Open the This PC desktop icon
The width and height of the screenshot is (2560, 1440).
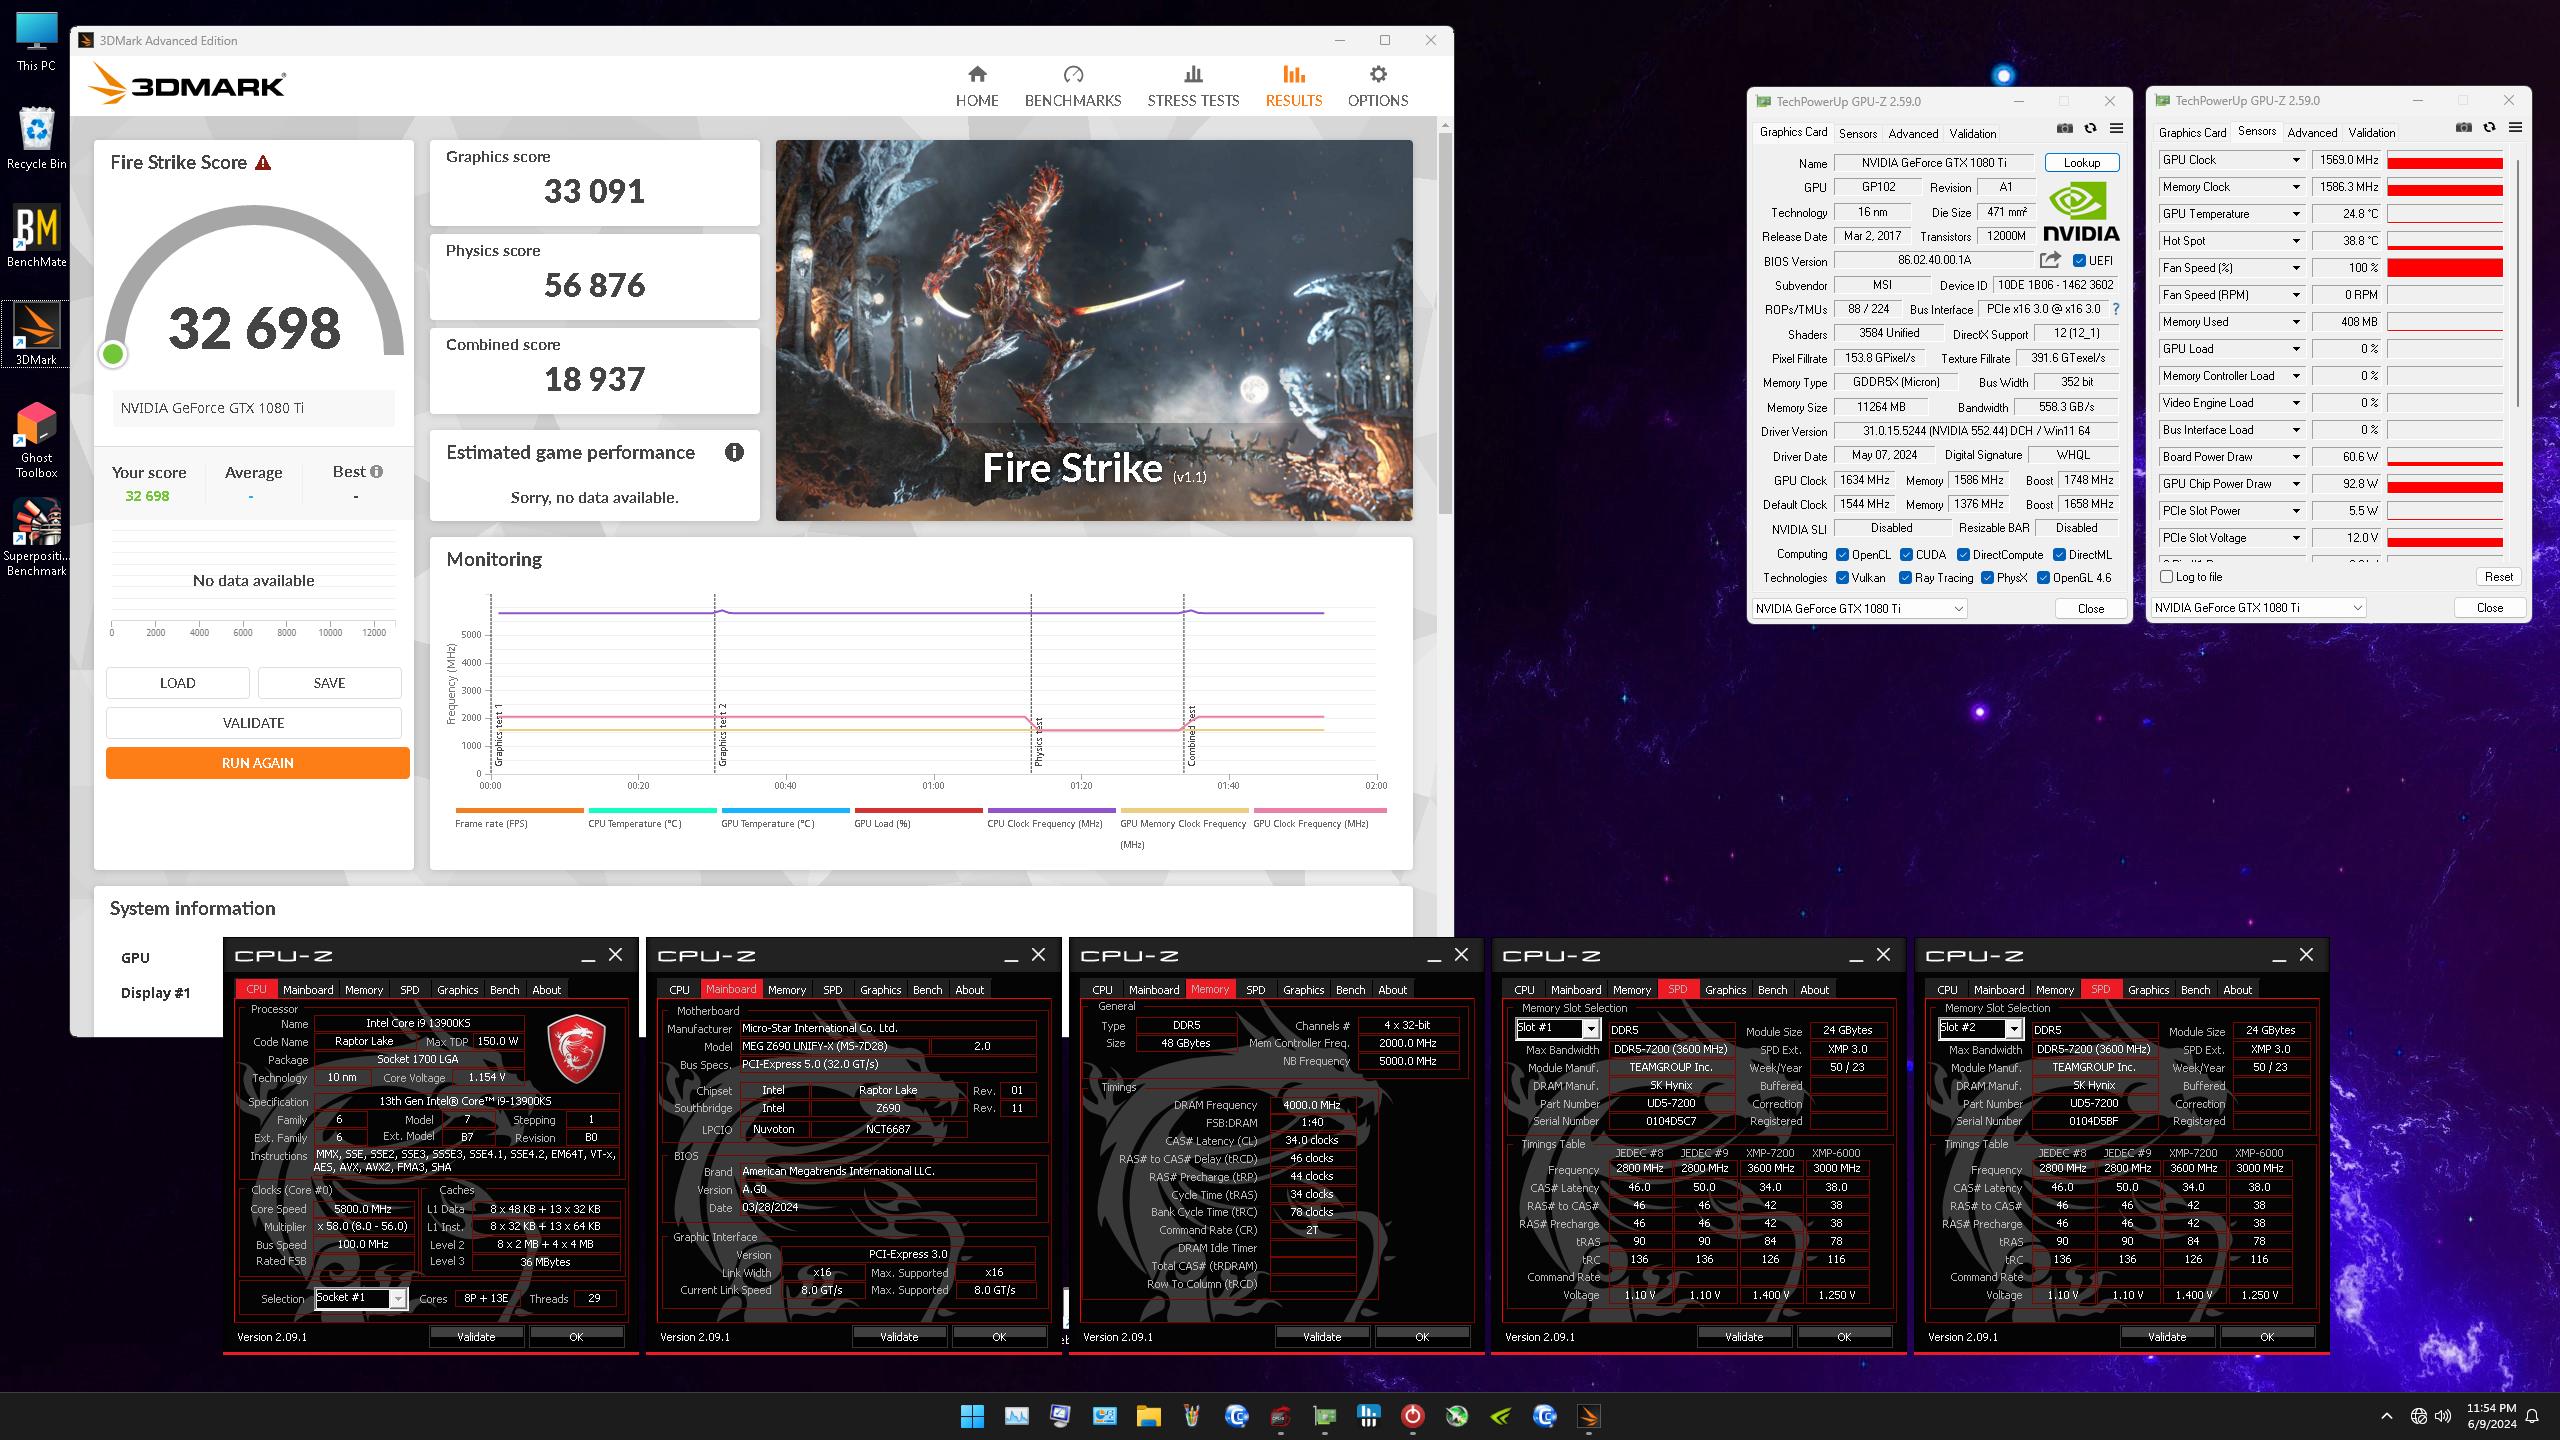pyautogui.click(x=36, y=42)
